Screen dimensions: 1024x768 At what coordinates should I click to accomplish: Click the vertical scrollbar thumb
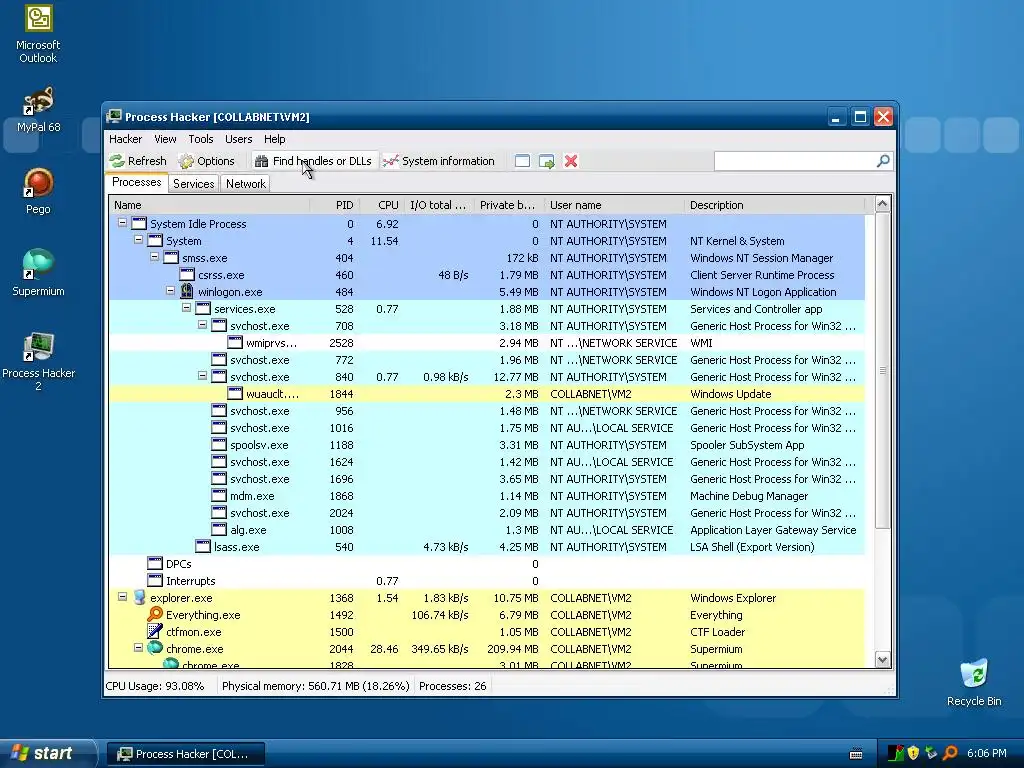pyautogui.click(x=882, y=370)
